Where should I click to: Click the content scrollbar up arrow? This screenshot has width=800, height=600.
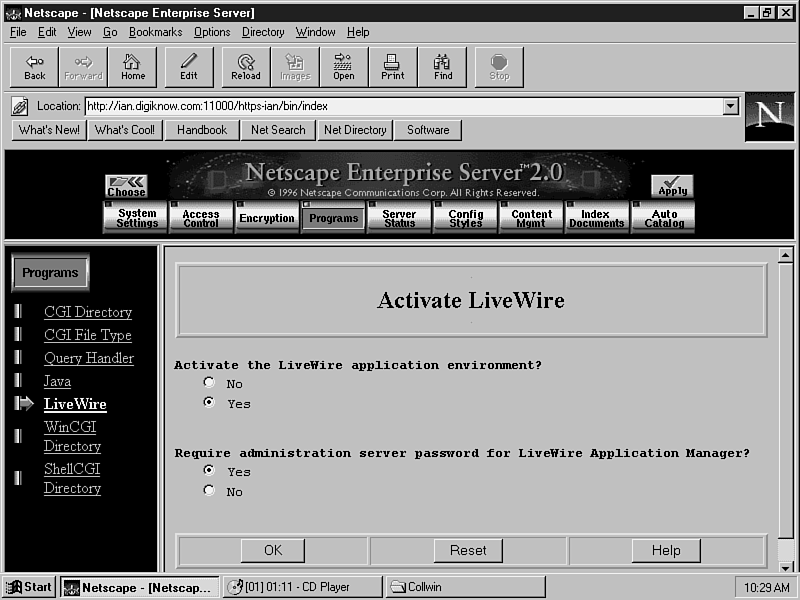pyautogui.click(x=785, y=255)
